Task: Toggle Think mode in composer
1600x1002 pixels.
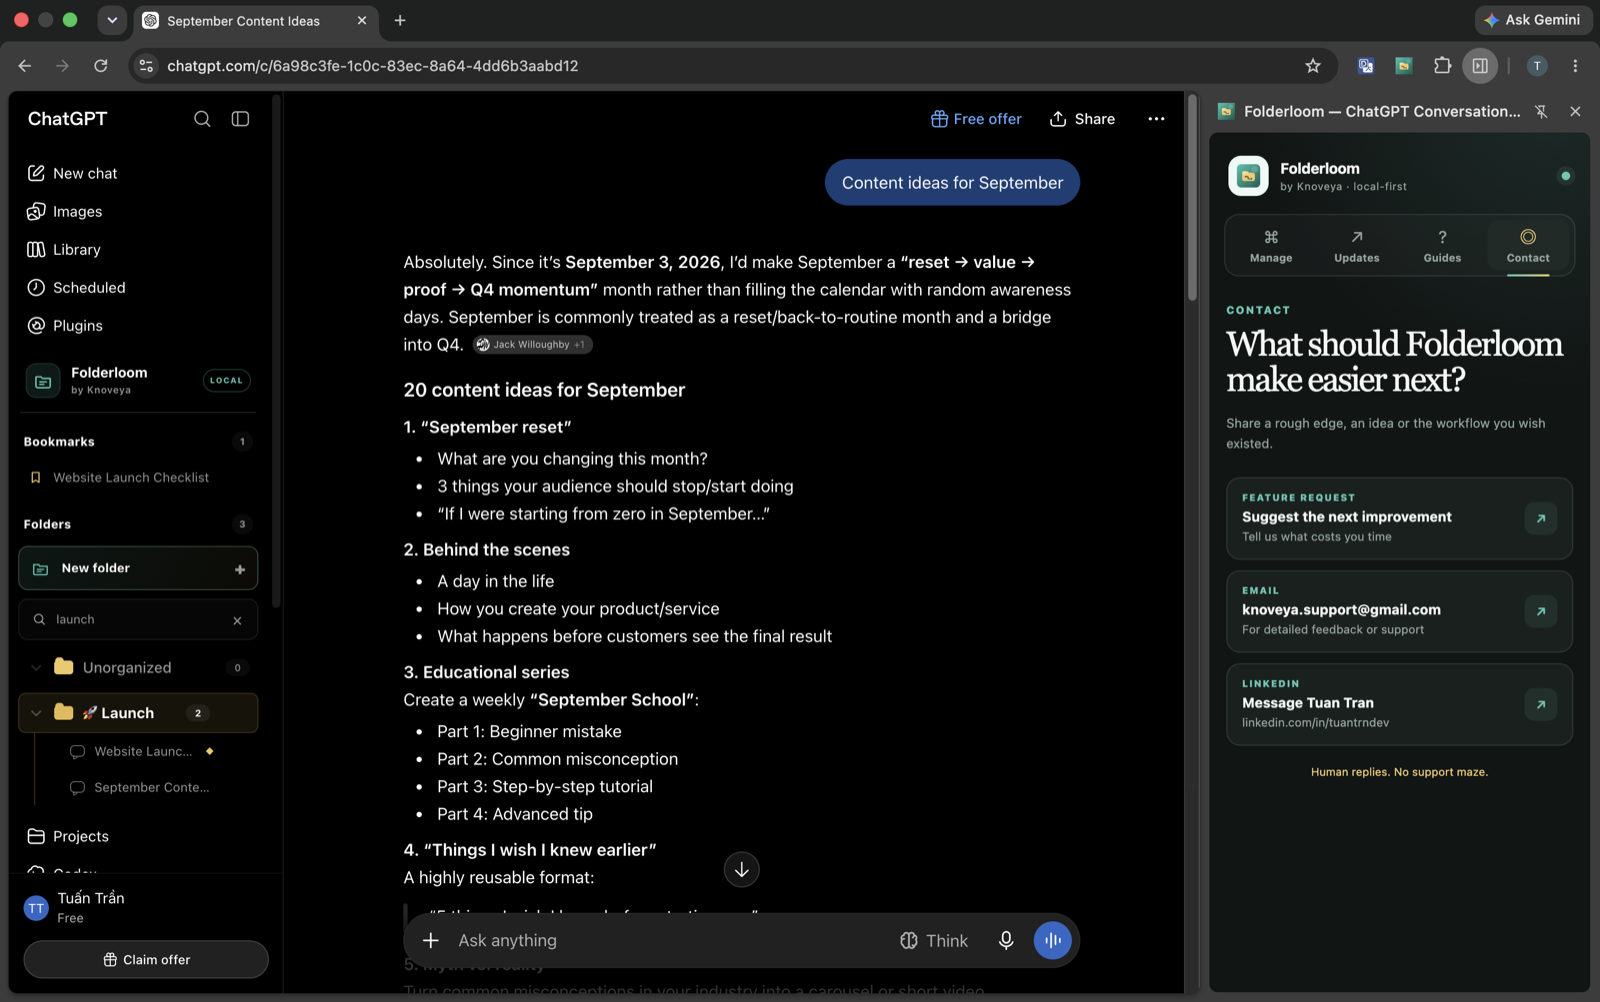Action: tap(934, 940)
